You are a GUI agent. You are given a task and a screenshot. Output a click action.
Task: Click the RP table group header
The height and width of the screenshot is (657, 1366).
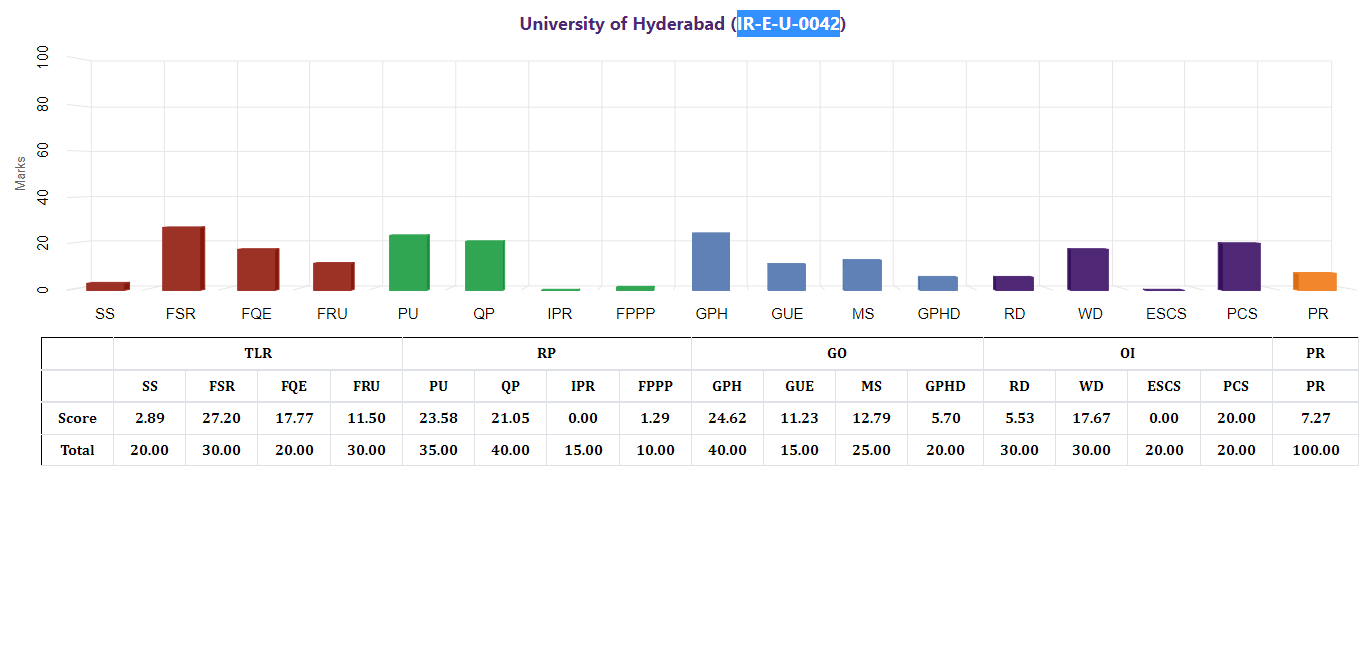coord(546,353)
